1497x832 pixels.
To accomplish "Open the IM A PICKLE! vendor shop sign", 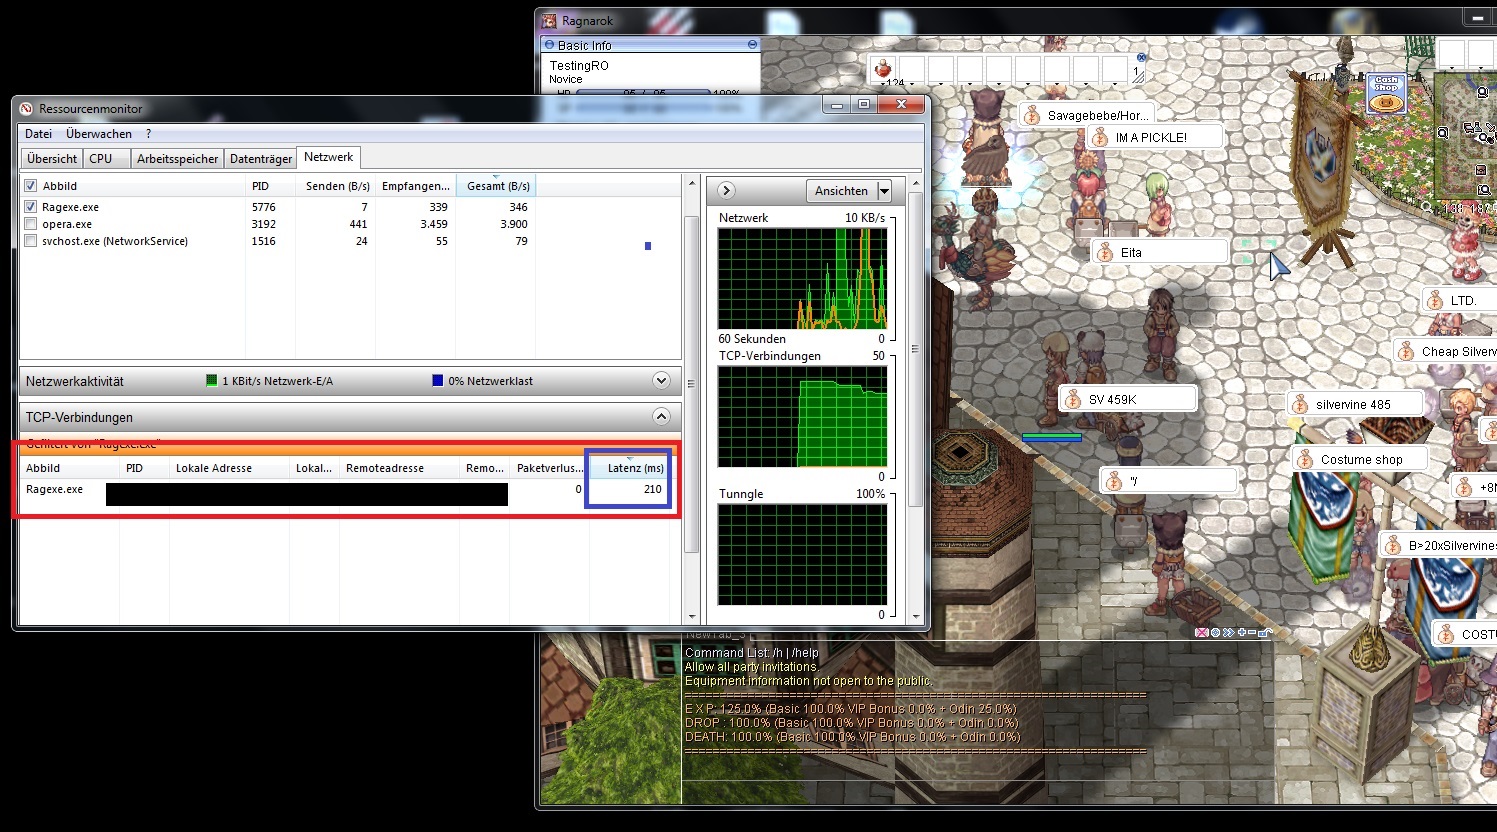I will tap(1155, 137).
